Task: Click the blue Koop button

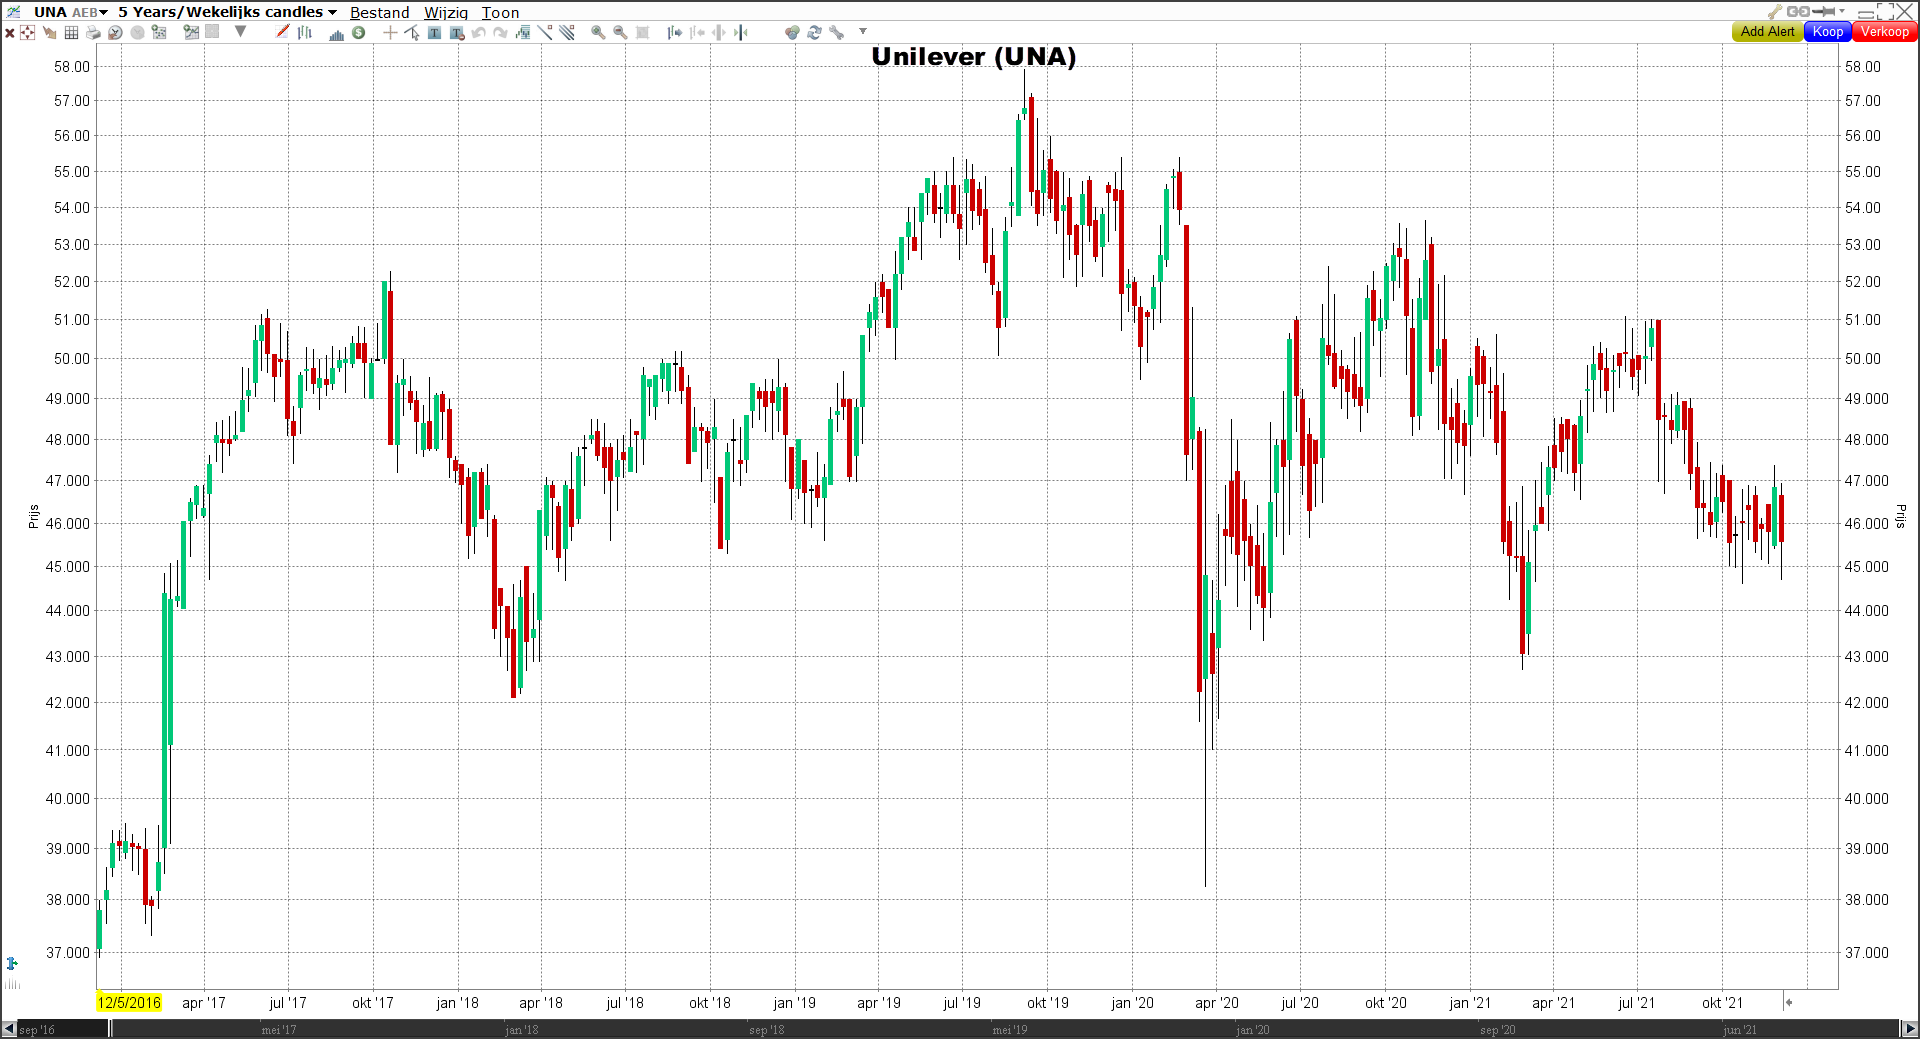Action: coord(1828,31)
